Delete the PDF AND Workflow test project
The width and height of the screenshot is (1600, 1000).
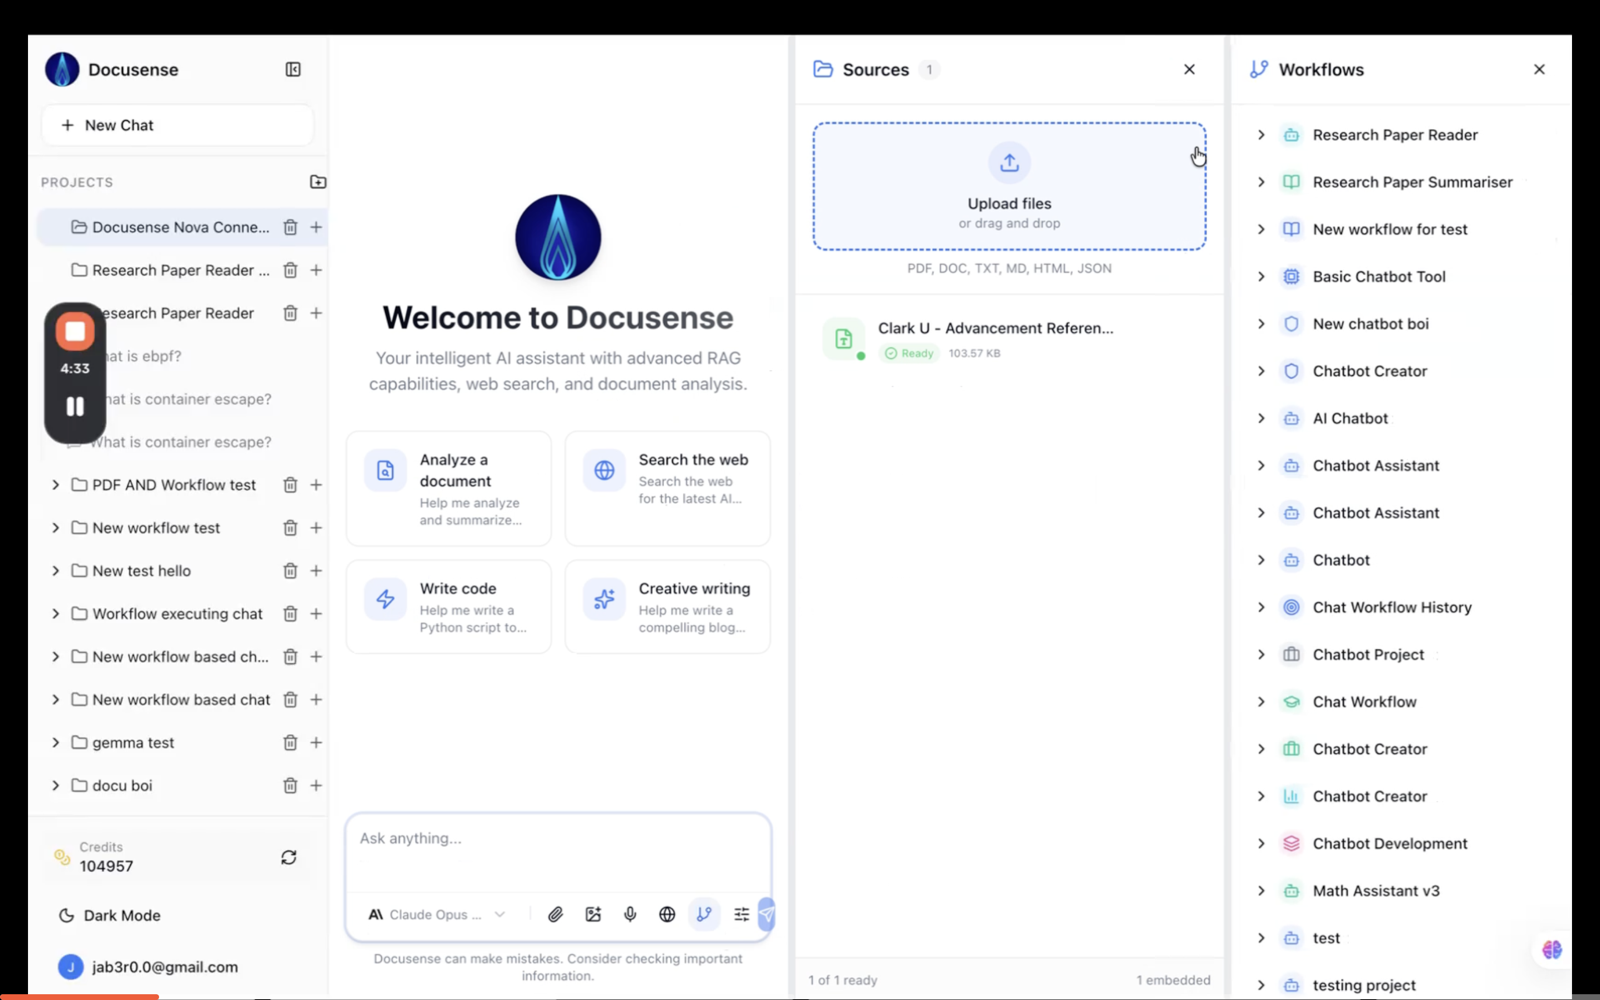click(290, 485)
